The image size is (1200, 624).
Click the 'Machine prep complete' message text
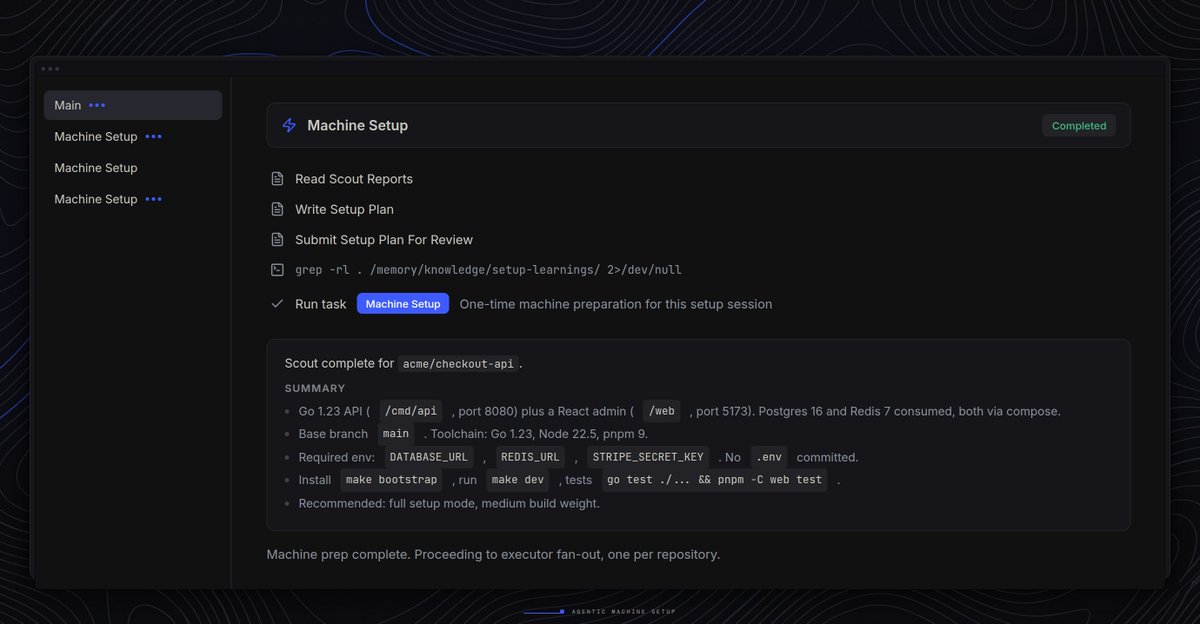493,554
